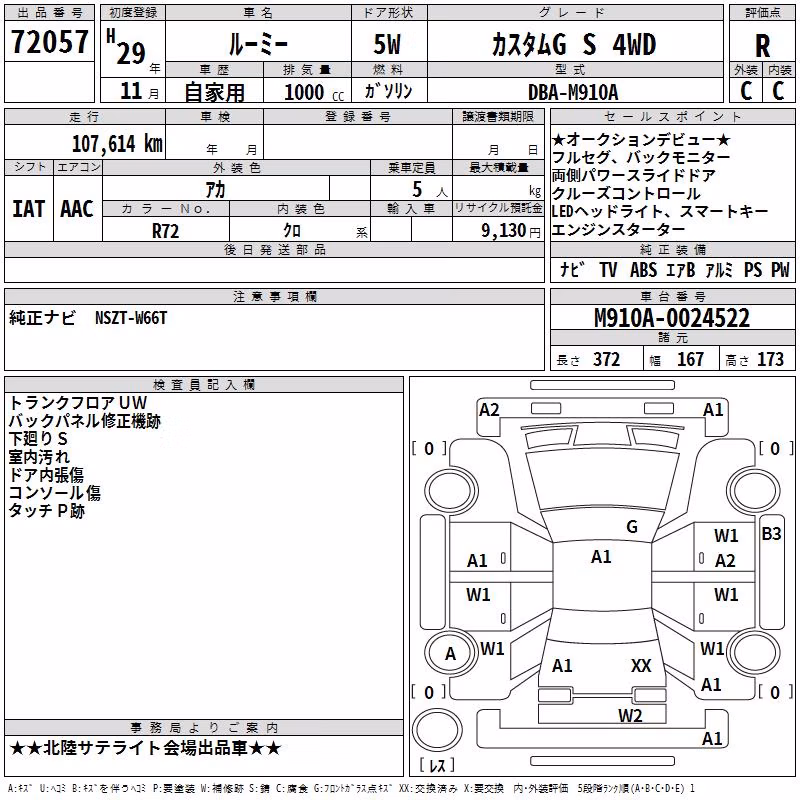Select the W2 mark on the rear bumper

point(630,716)
